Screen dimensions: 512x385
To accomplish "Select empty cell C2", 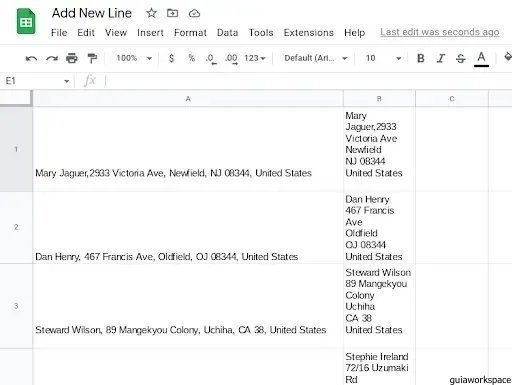I will point(452,227).
